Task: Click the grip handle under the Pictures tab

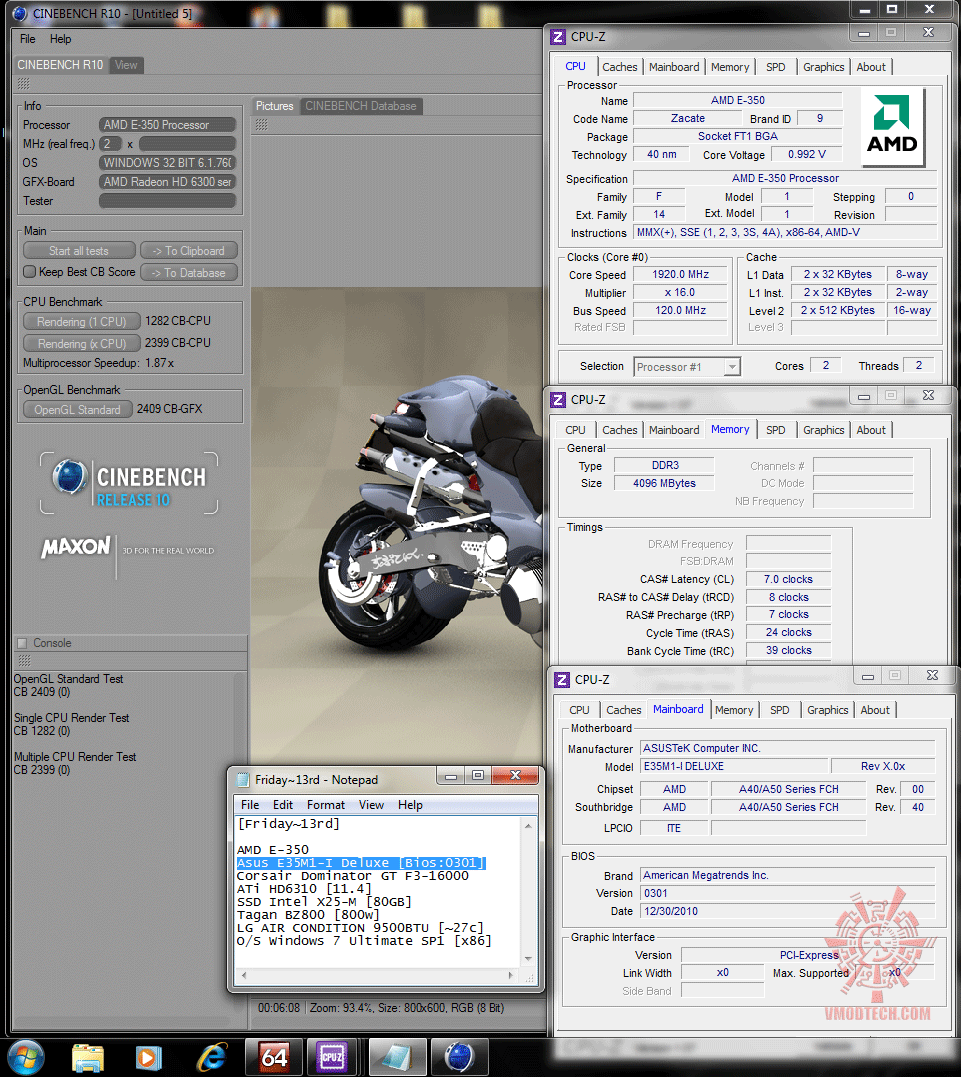Action: (262, 125)
